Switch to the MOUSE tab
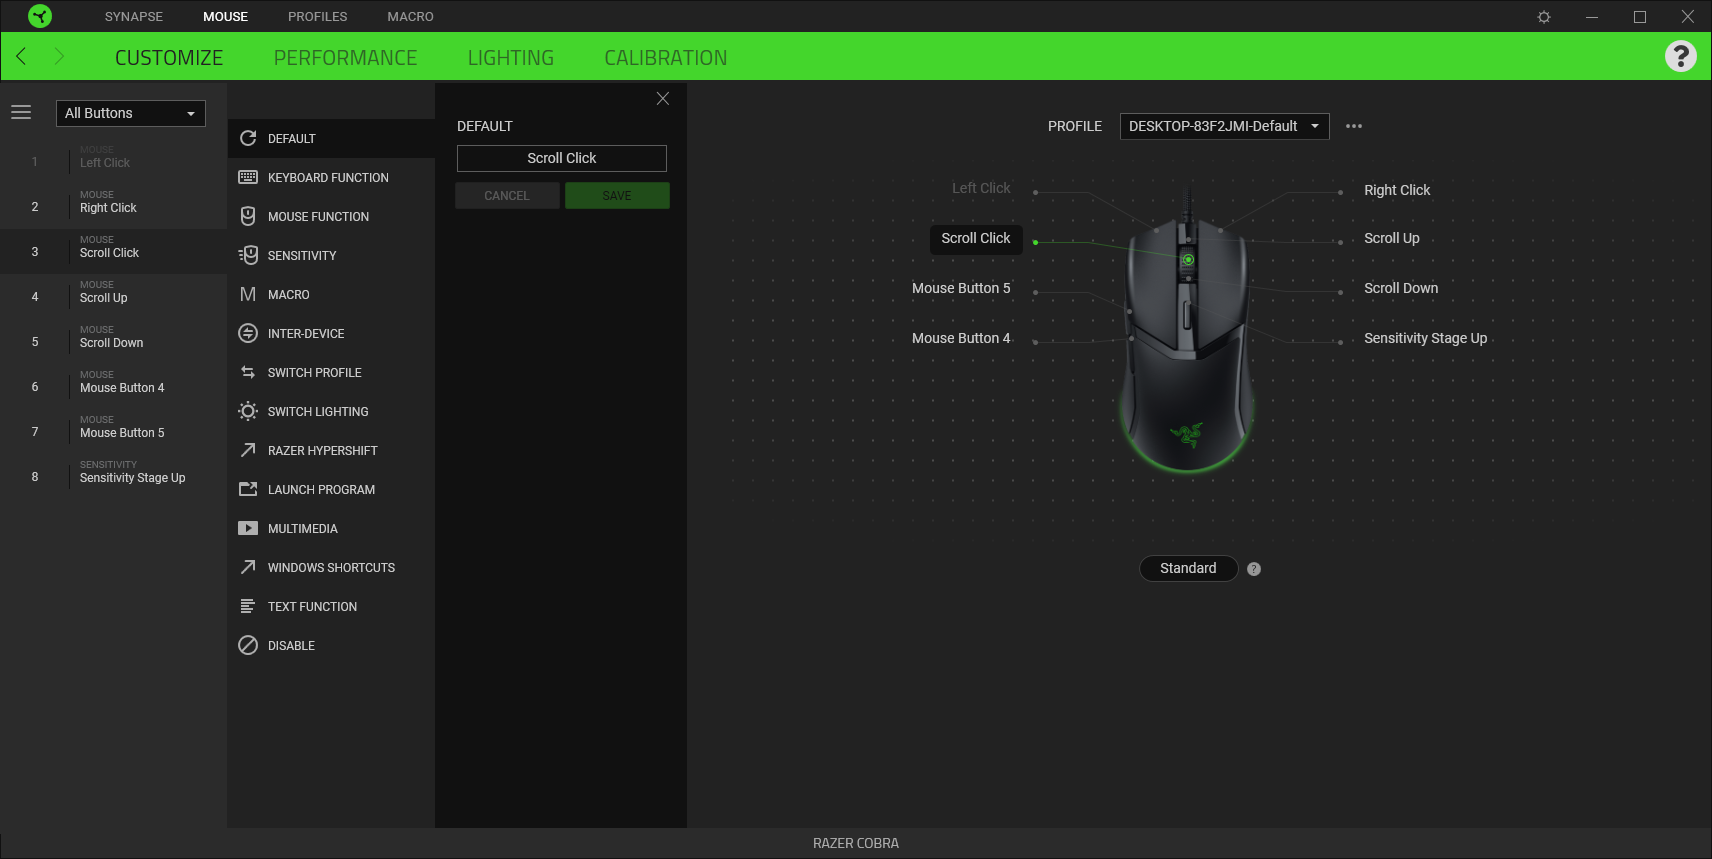This screenshot has height=859, width=1712. point(226,16)
